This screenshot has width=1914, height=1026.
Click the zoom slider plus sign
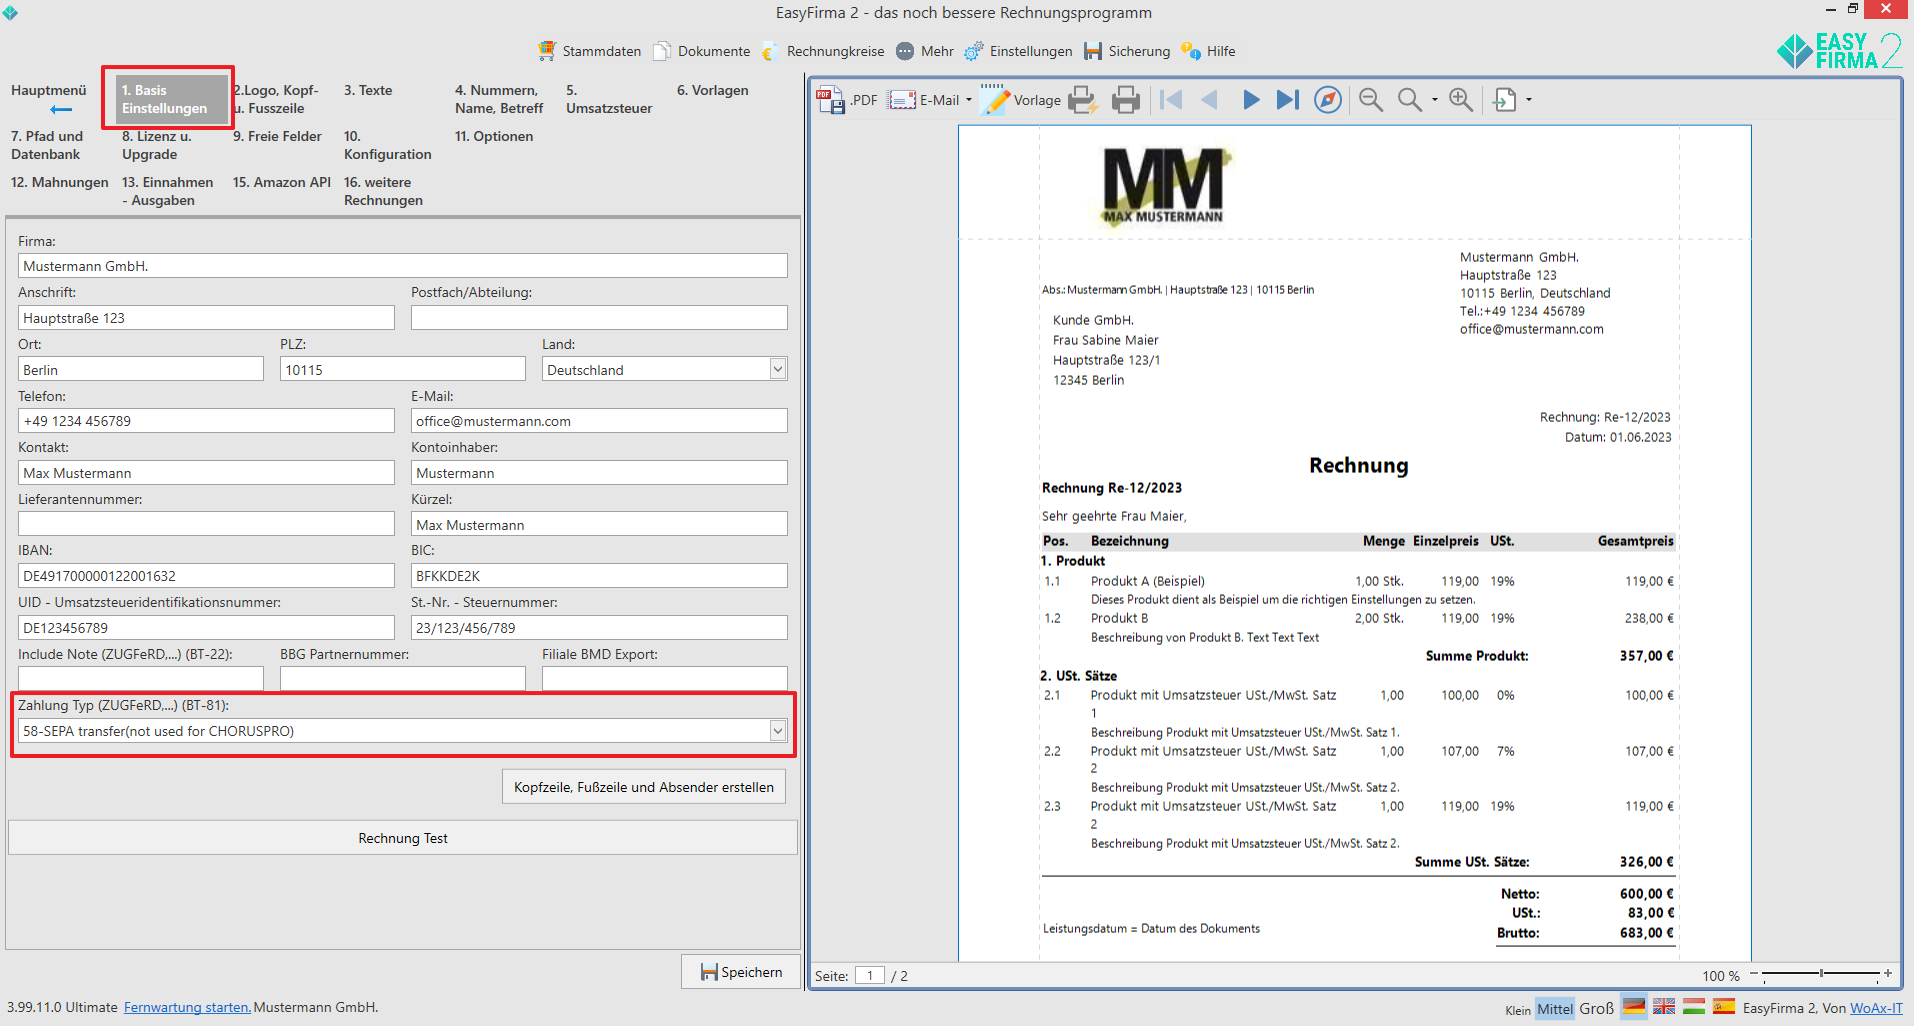(x=1888, y=973)
